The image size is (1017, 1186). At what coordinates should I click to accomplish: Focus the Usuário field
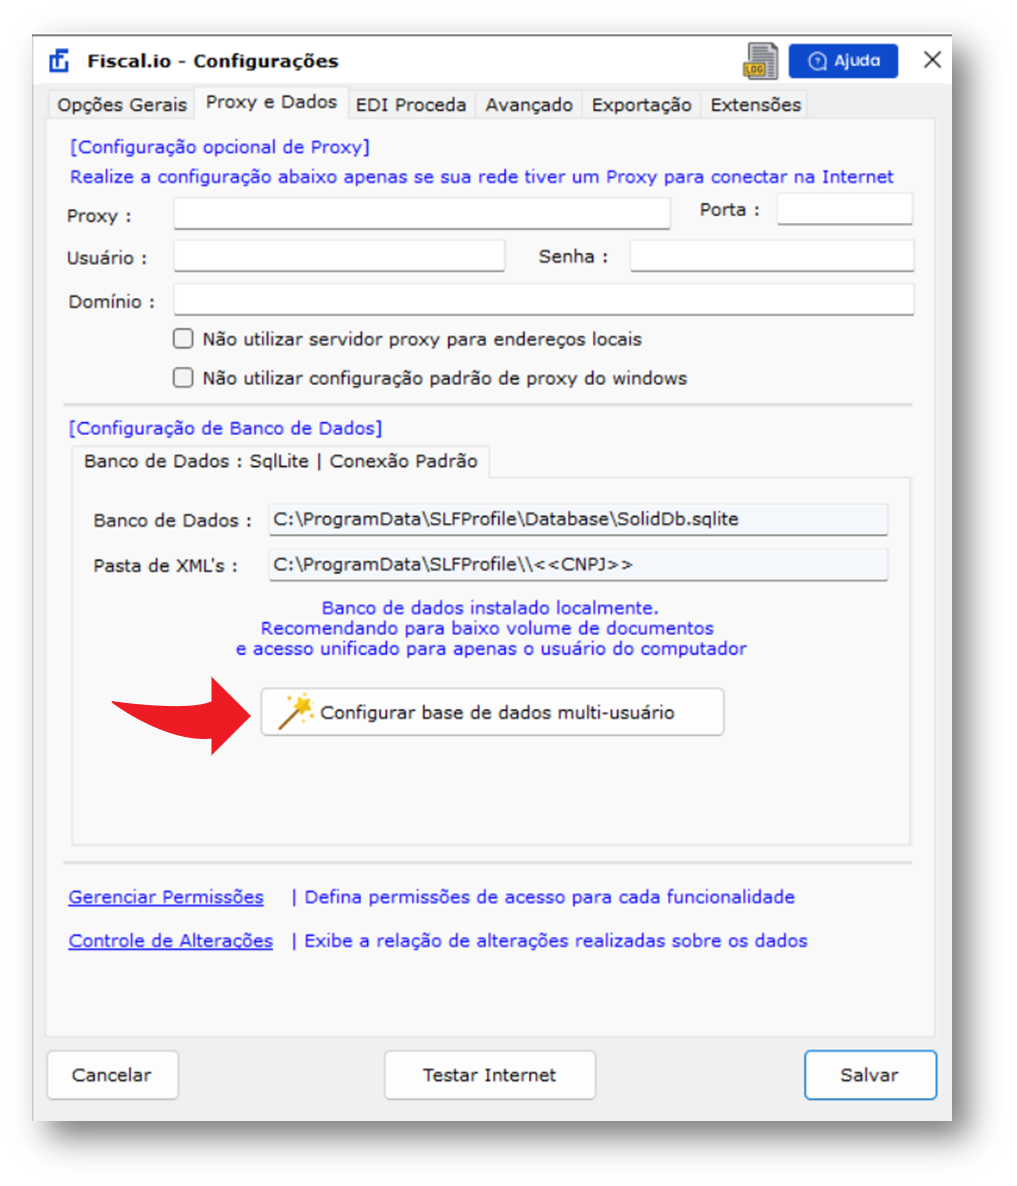point(339,256)
